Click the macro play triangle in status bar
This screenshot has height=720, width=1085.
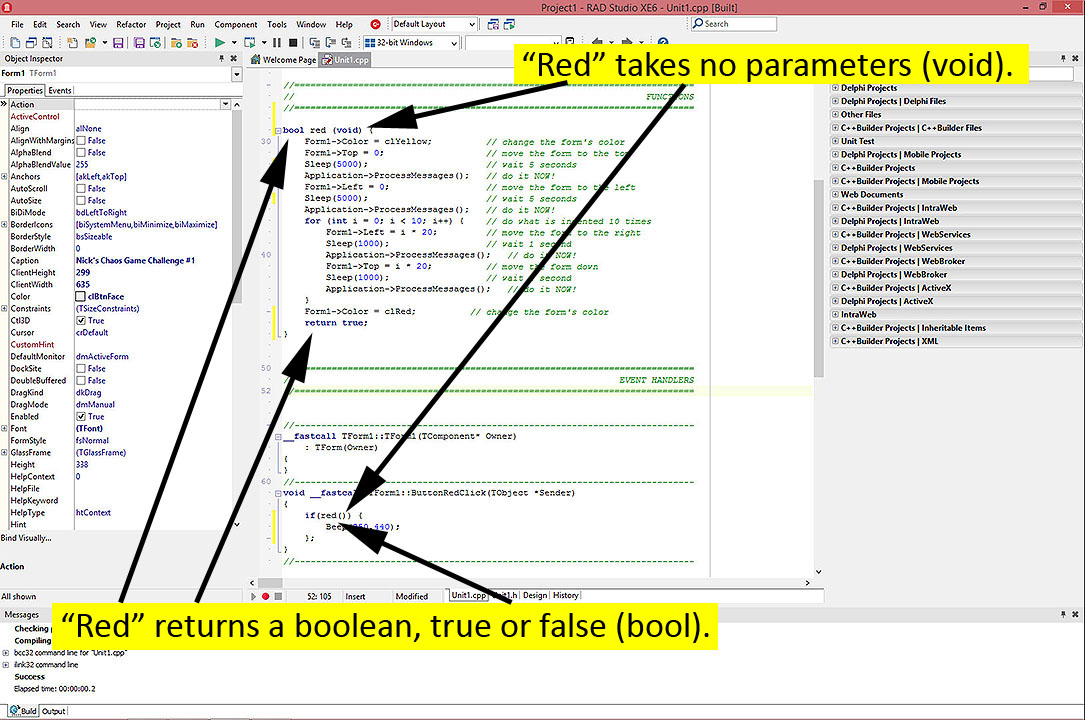tap(253, 596)
